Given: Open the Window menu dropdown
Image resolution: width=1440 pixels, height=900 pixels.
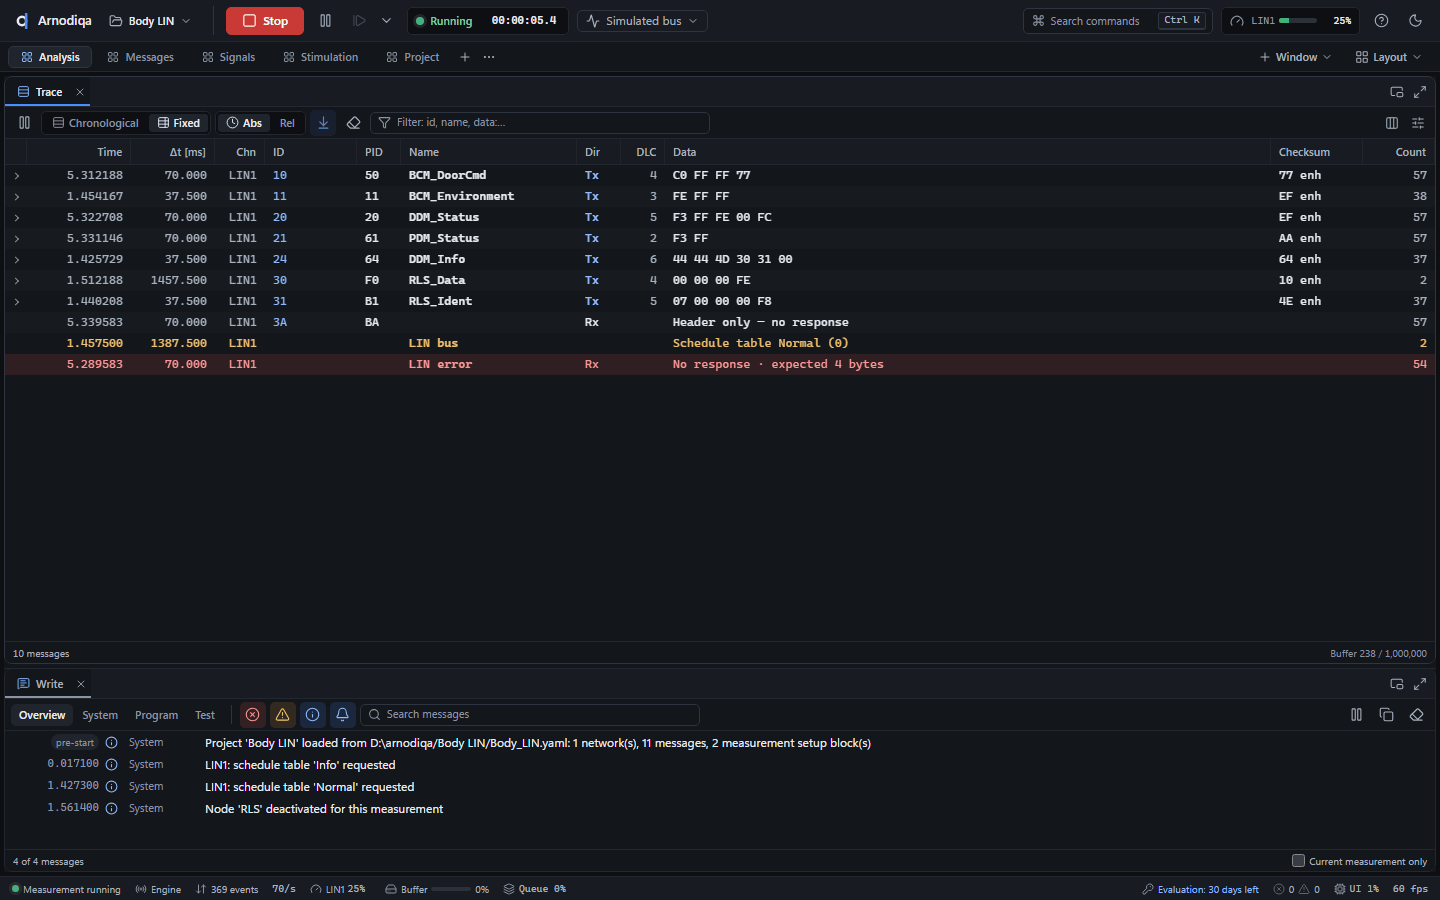Looking at the screenshot, I should coord(1295,57).
